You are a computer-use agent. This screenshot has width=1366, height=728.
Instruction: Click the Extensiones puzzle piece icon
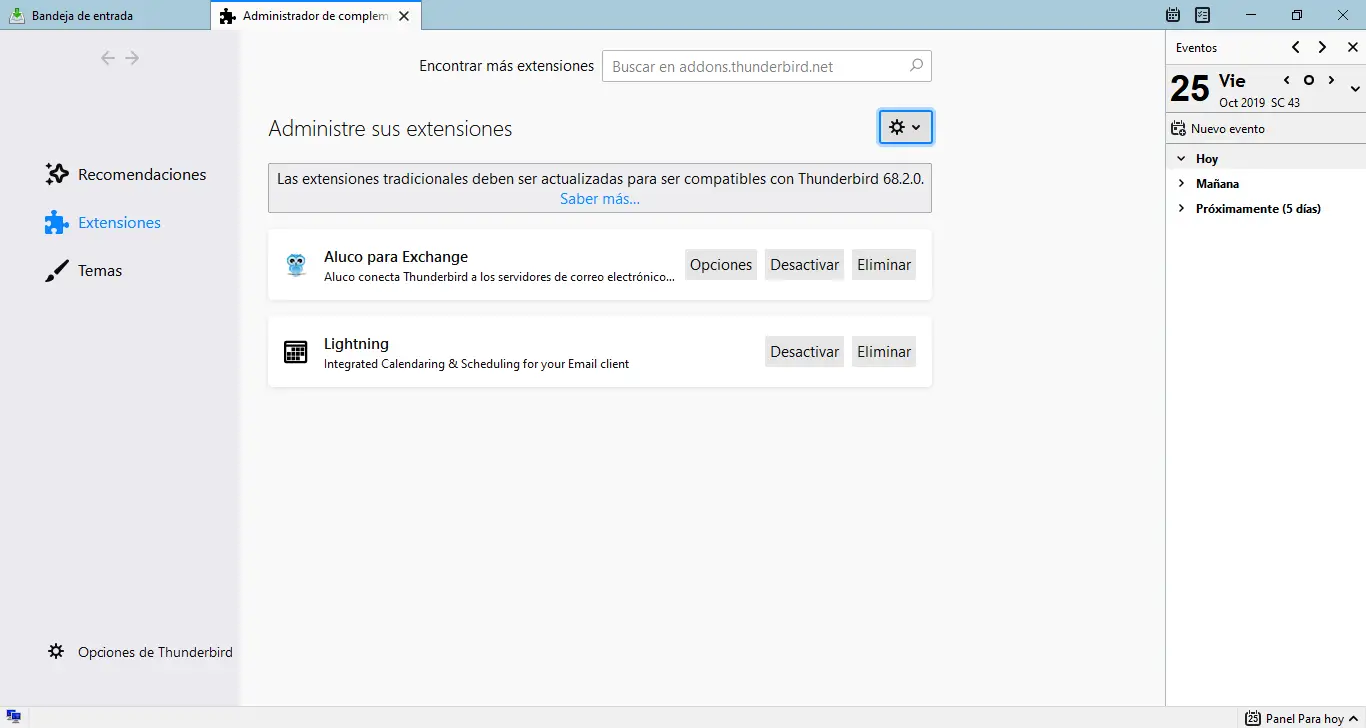(x=57, y=222)
